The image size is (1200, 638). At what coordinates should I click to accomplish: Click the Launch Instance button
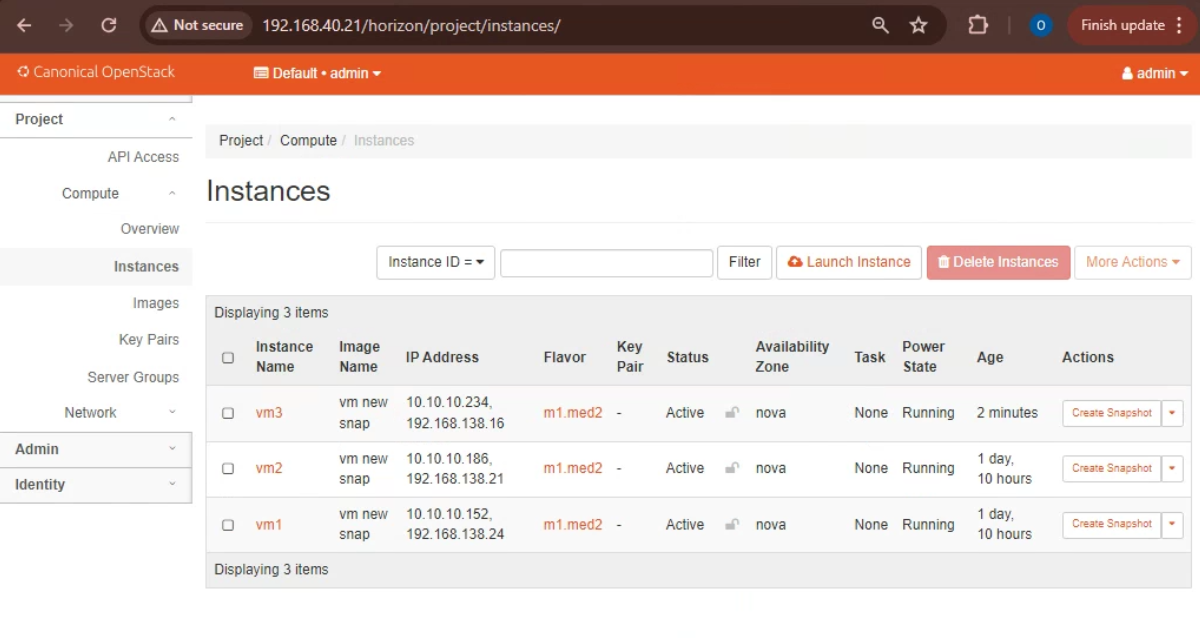coord(849,262)
